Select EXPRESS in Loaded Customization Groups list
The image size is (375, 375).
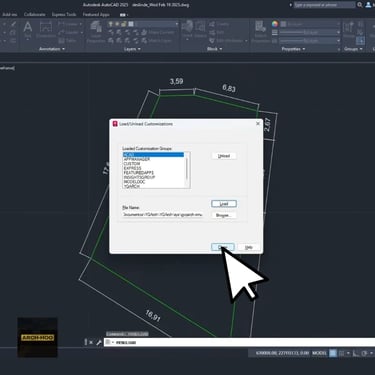tap(133, 168)
